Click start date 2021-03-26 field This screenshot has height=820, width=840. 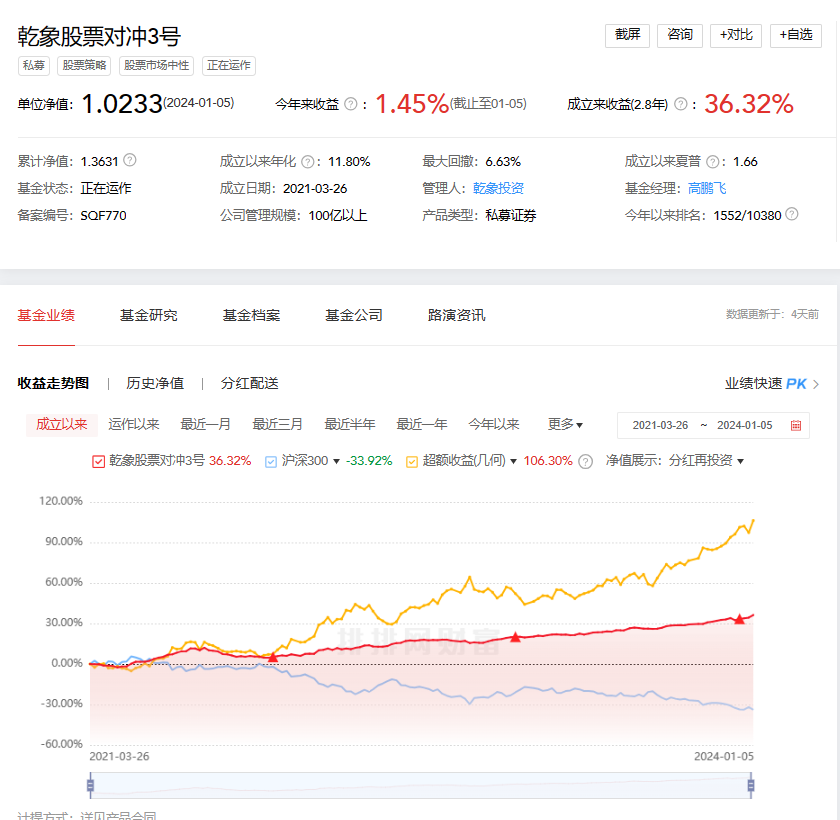(660, 425)
